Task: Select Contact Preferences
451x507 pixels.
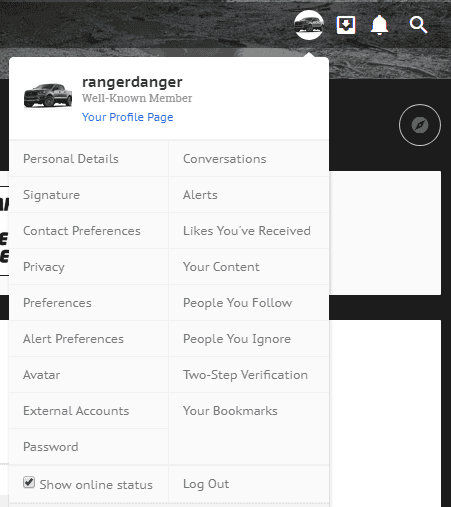Action: coord(89,231)
